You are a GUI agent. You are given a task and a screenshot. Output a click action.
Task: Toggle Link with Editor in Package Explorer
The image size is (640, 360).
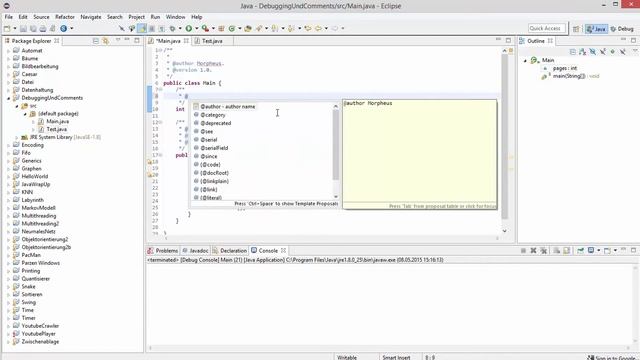click(x=106, y=41)
